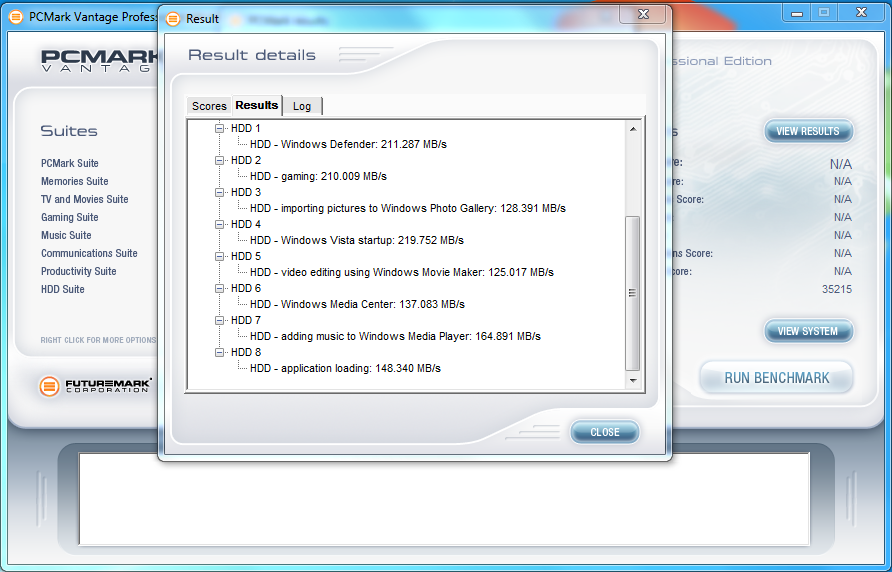Collapse the HDD 5 tree node

[219, 256]
